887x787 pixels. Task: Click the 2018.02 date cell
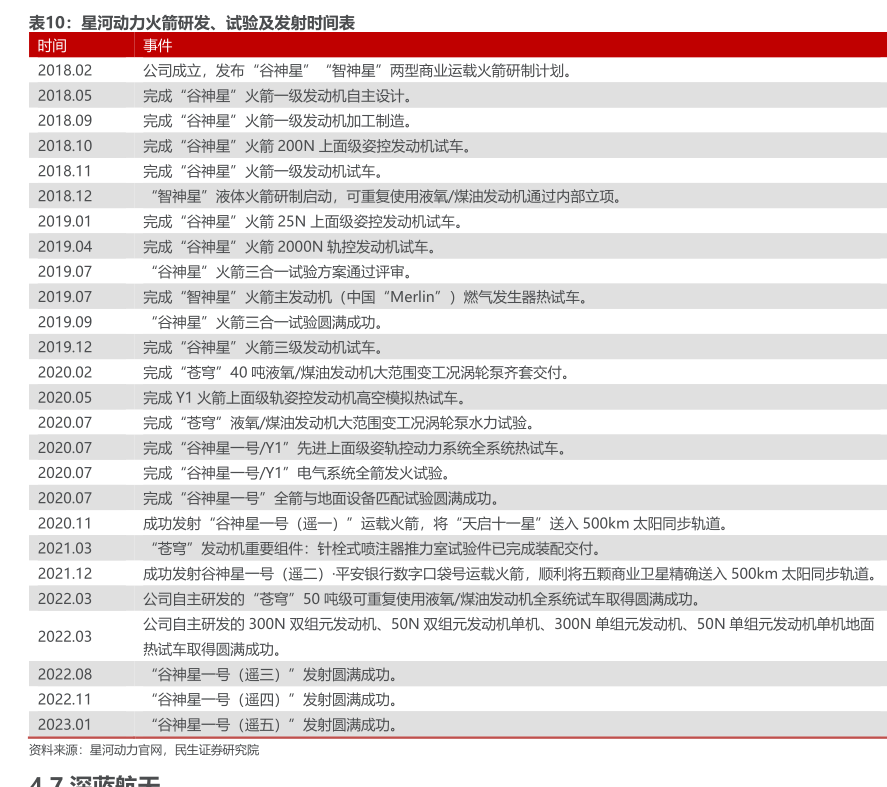click(x=65, y=71)
